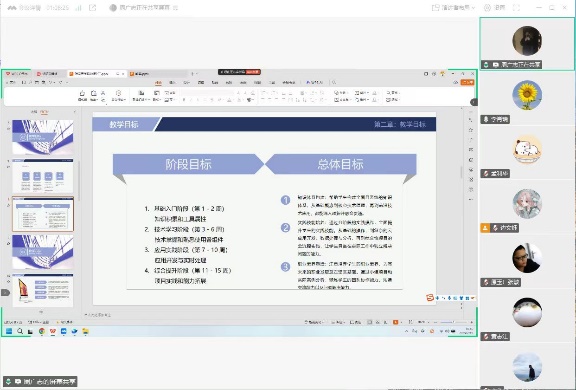Click the taskbar search magnifier icon
The height and width of the screenshot is (390, 576).
[x=20, y=331]
